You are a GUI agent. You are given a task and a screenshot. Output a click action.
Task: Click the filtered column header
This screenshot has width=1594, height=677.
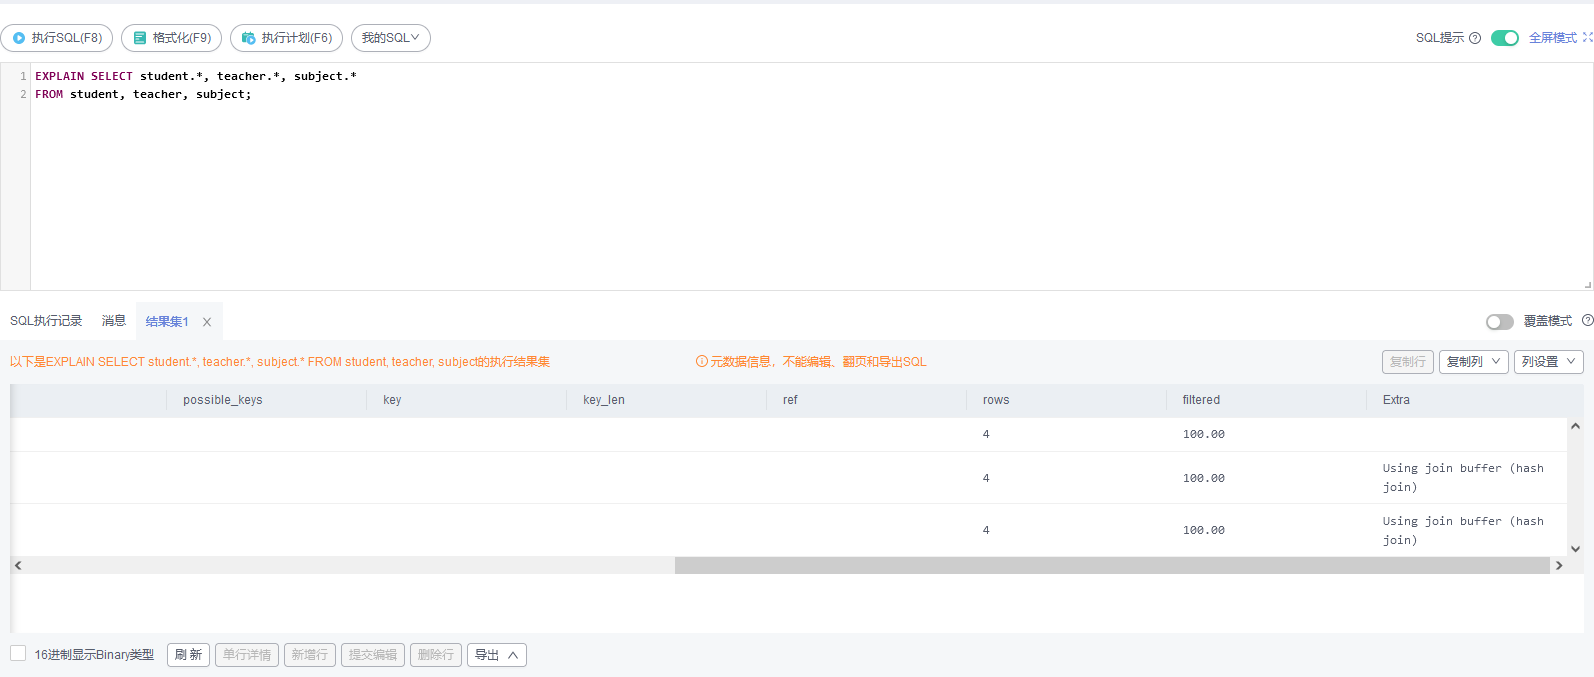tap(1201, 400)
